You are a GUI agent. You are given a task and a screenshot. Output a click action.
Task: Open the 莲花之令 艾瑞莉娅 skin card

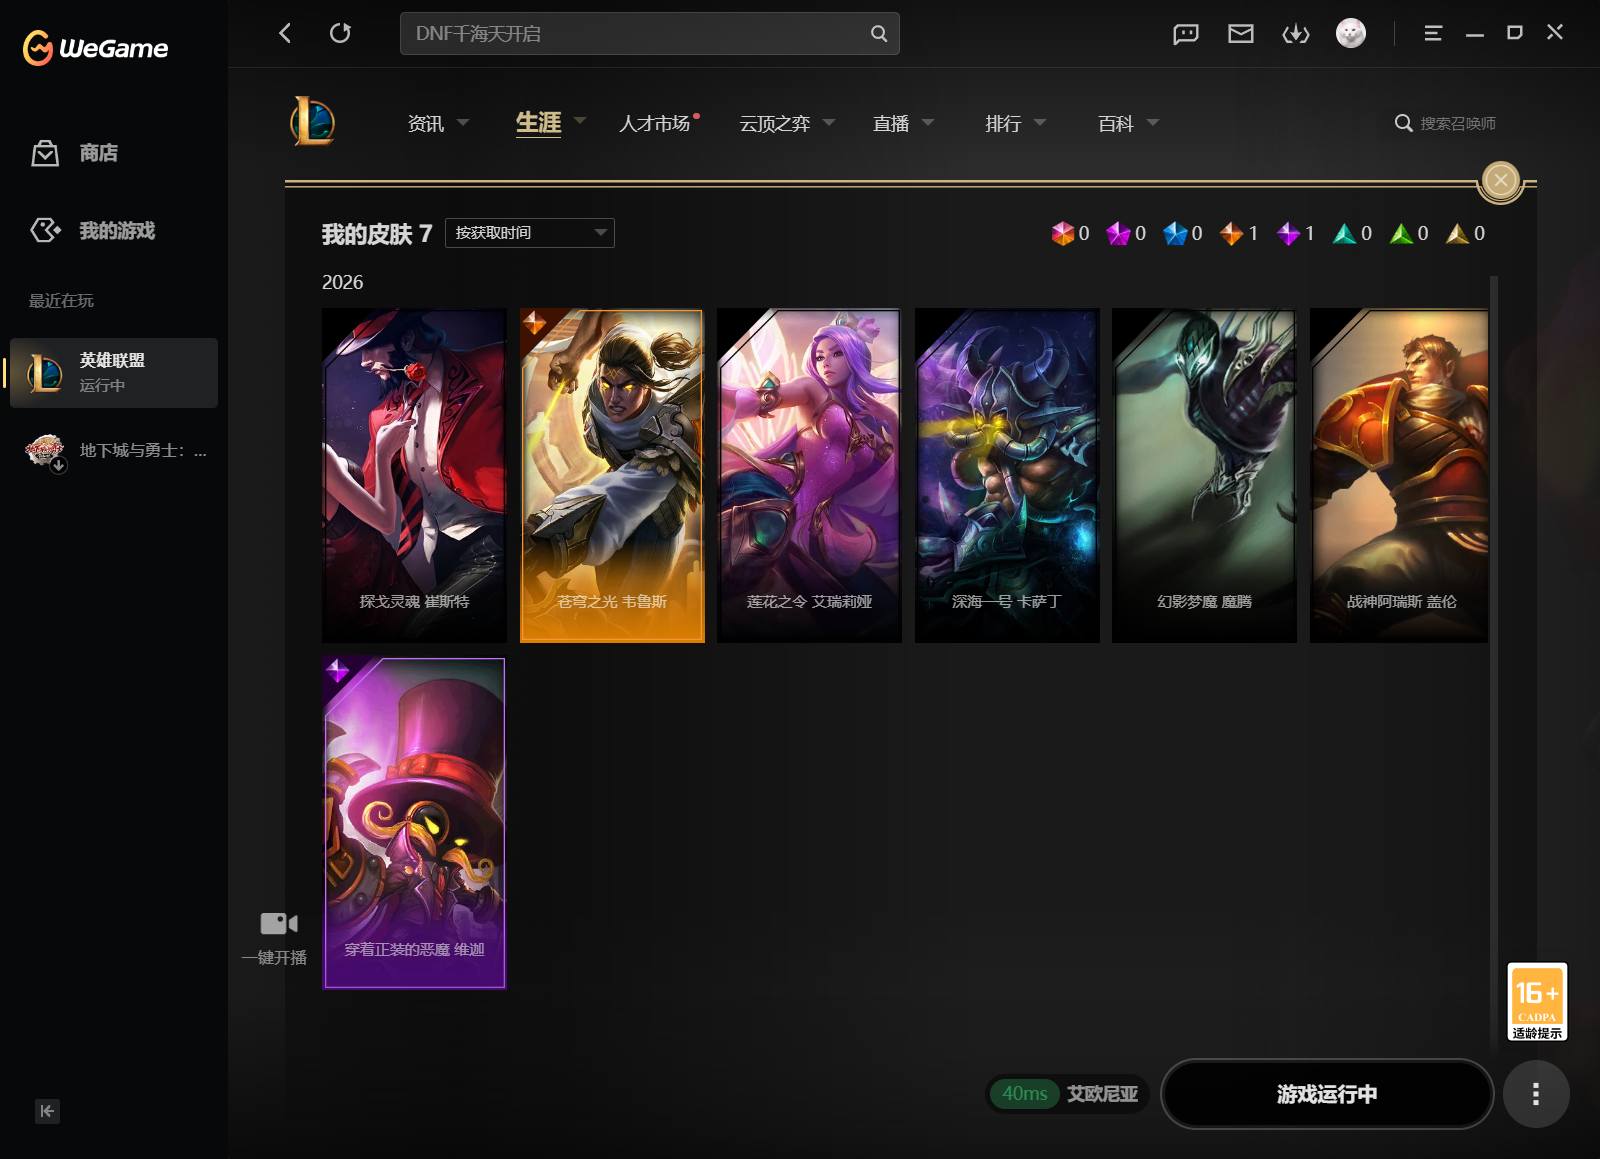click(x=809, y=475)
